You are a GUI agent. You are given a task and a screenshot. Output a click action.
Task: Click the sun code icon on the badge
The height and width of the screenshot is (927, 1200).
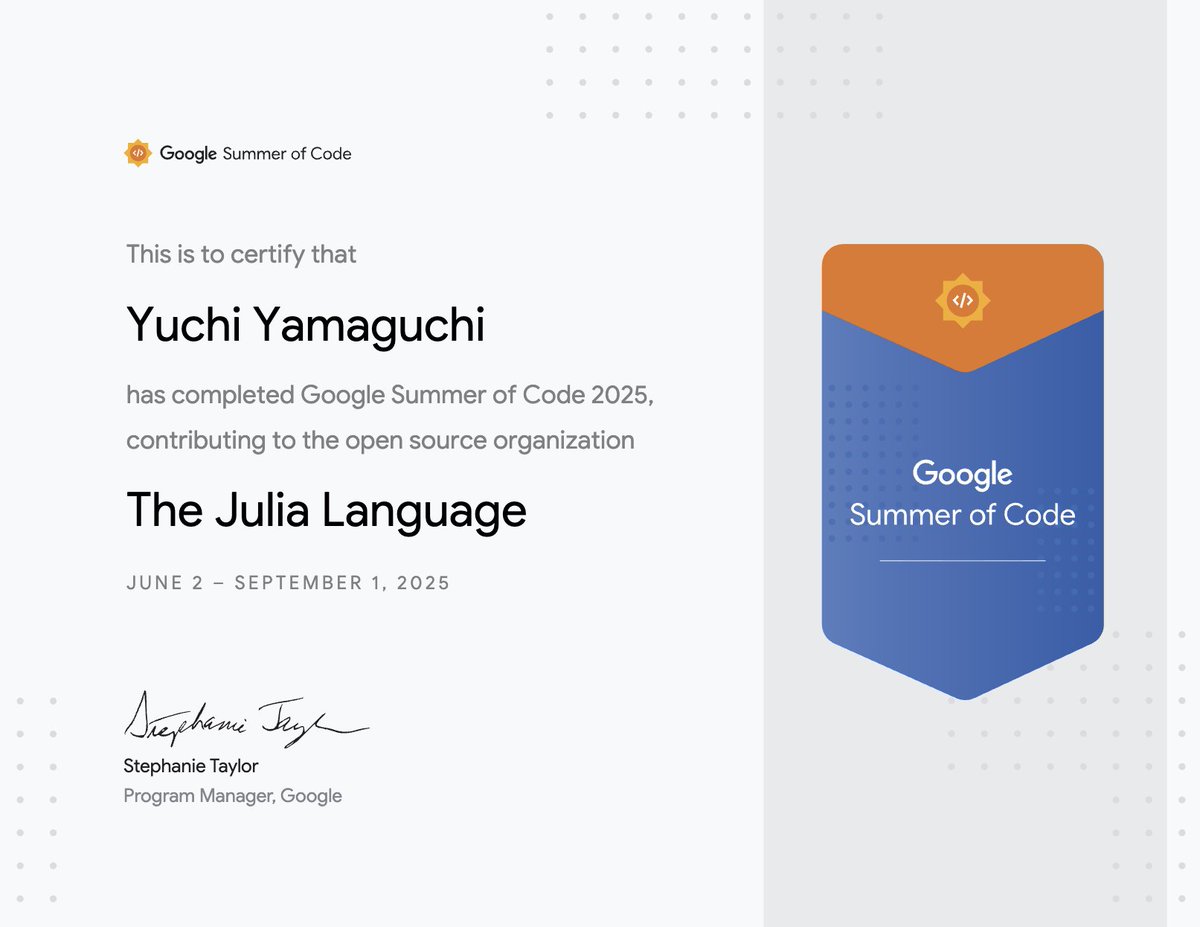pos(962,299)
